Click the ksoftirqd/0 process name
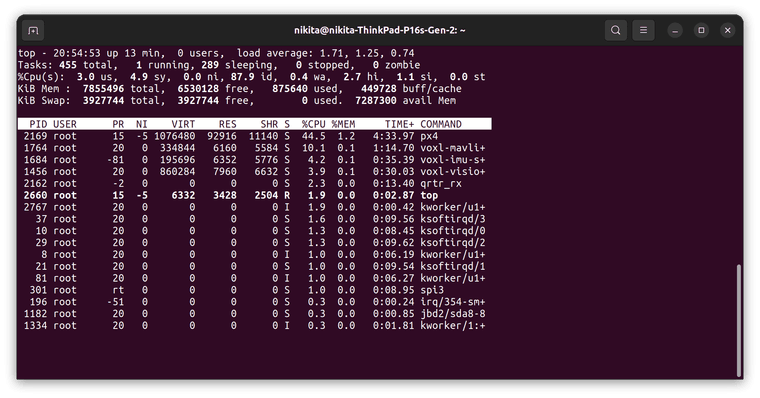The width and height of the screenshot is (760, 398). (x=453, y=231)
